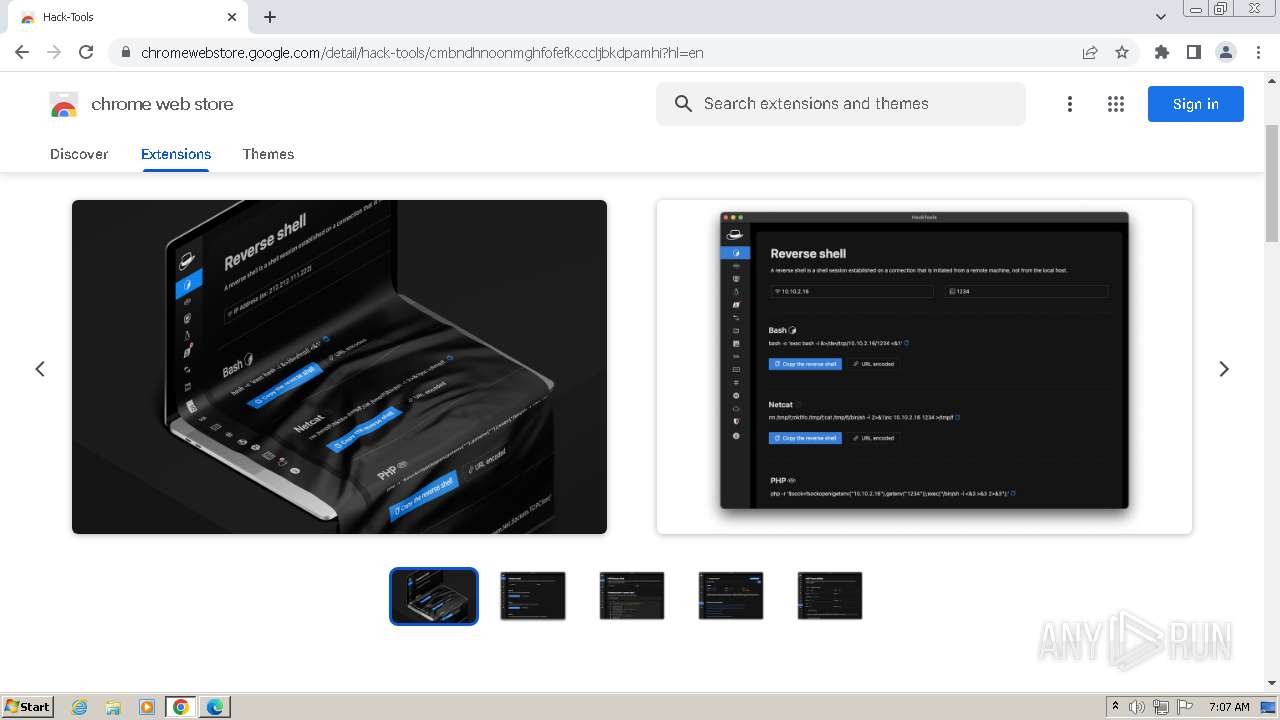Show next screenshot with right arrow
1280x720 pixels.
click(1224, 369)
